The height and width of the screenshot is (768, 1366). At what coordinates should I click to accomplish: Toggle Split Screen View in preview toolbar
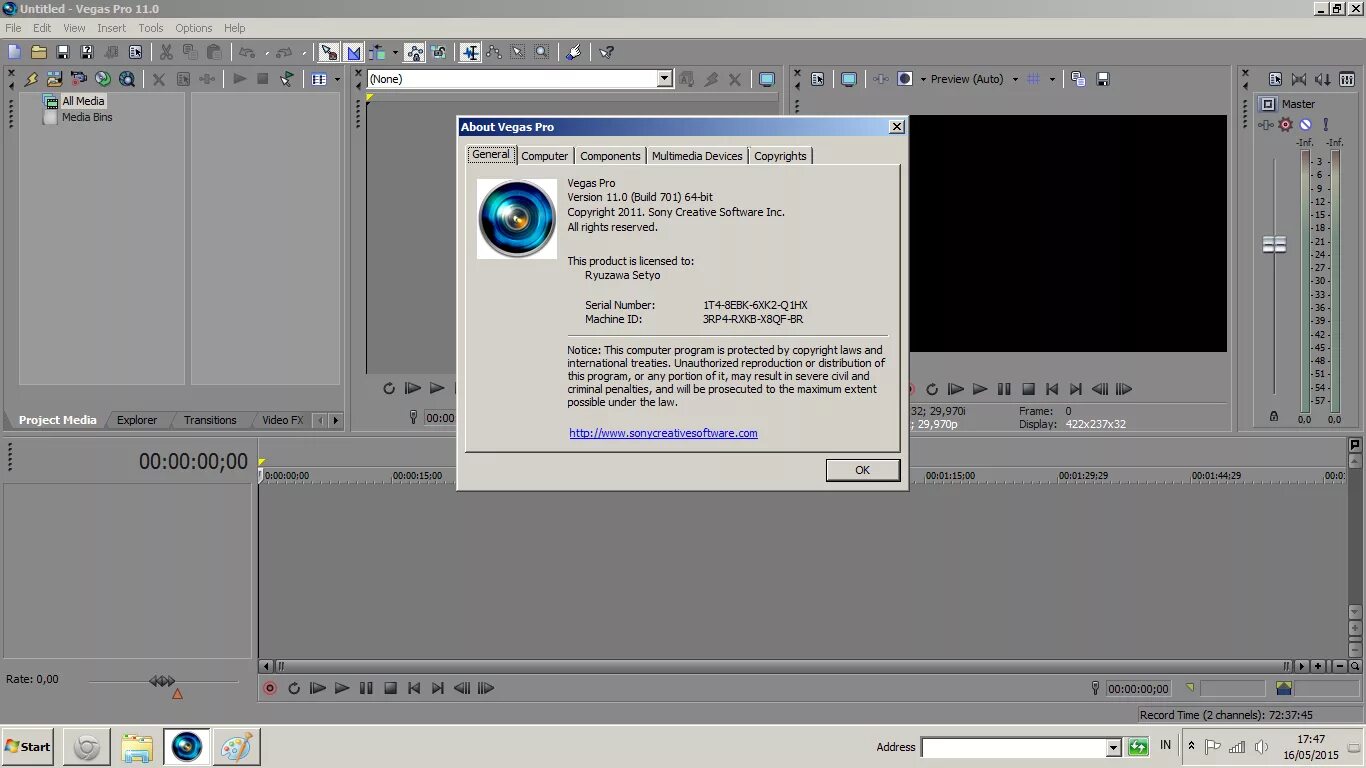905,79
